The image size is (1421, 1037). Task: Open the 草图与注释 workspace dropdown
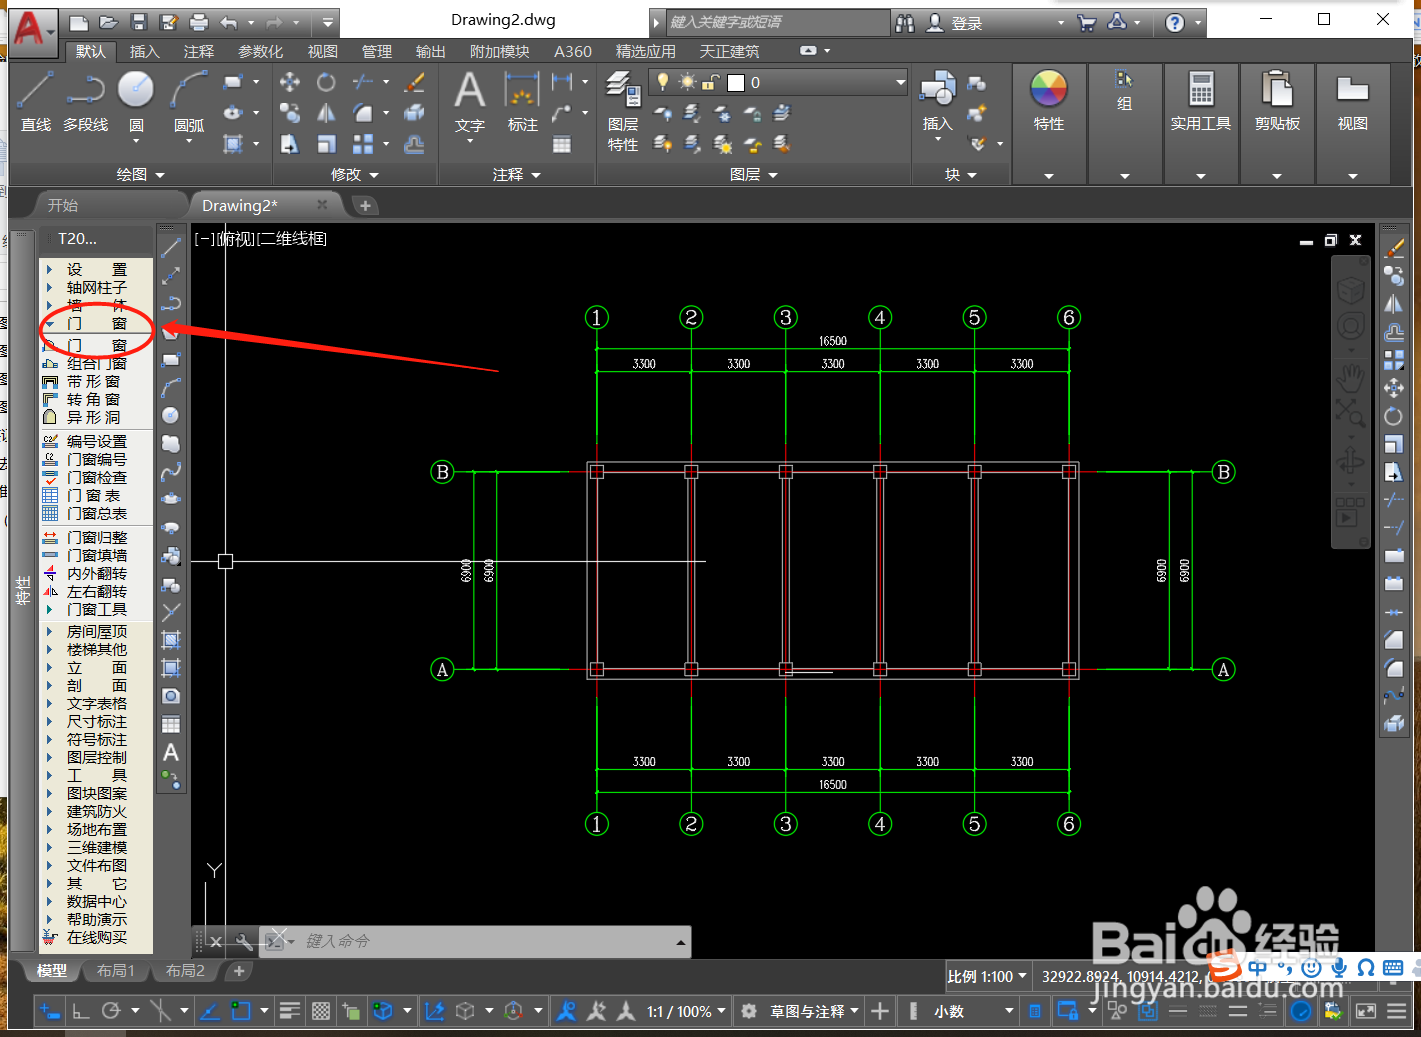coord(814,1011)
